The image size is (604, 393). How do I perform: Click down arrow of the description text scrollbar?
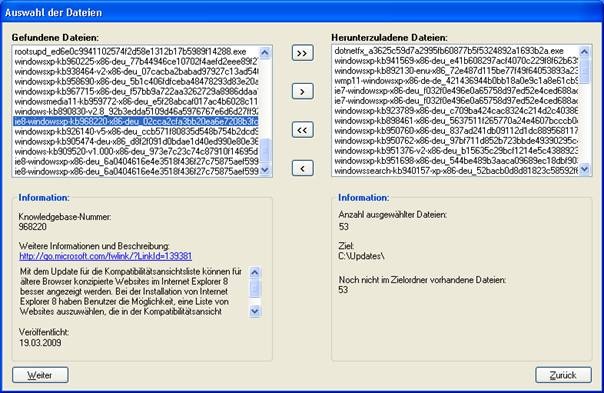(255, 311)
